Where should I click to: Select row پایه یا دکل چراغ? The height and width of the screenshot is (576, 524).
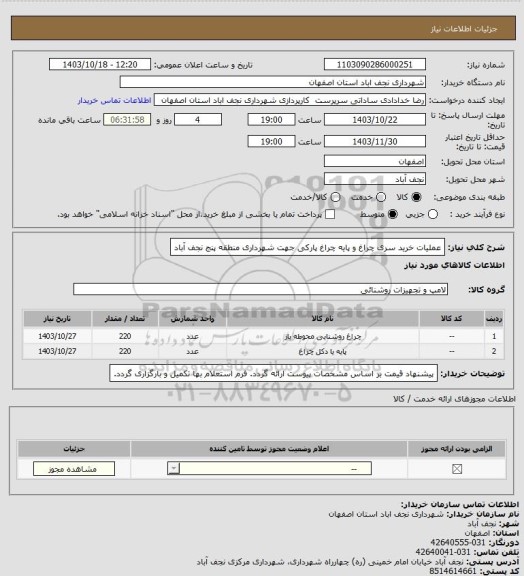[x=263, y=352]
